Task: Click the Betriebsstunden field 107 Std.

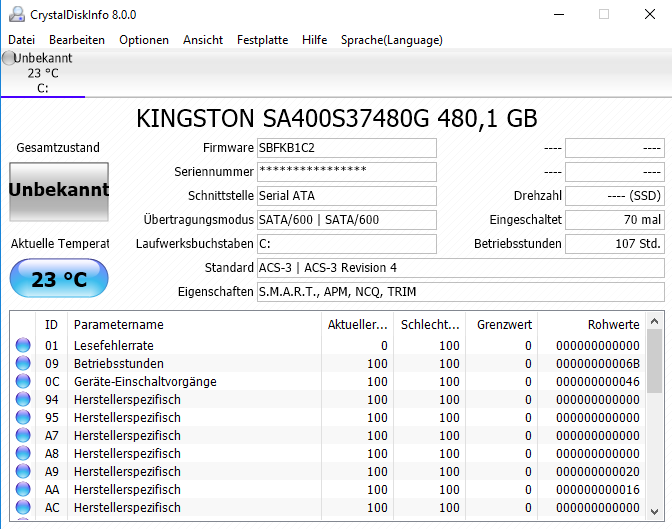Action: tap(615, 244)
